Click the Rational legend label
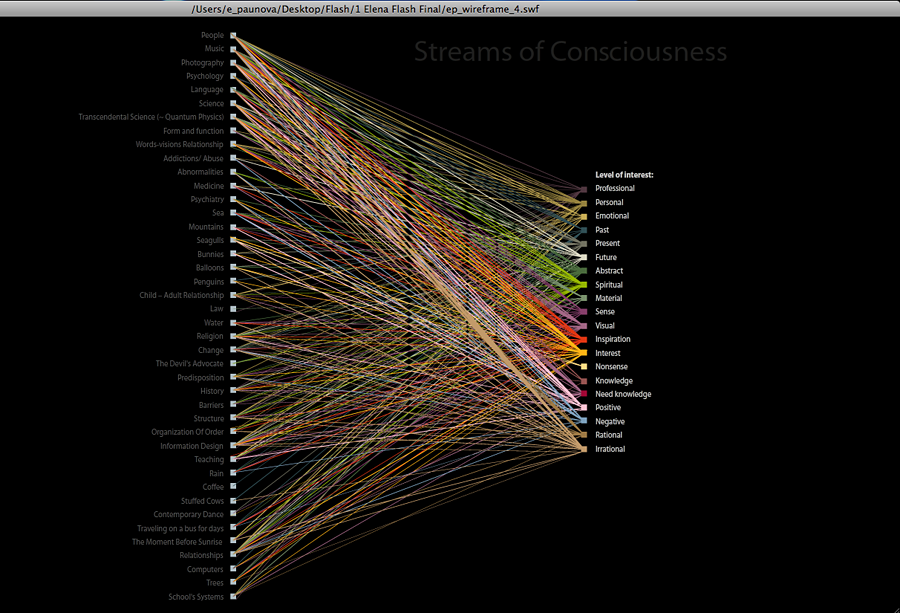This screenshot has width=900, height=613. point(608,435)
